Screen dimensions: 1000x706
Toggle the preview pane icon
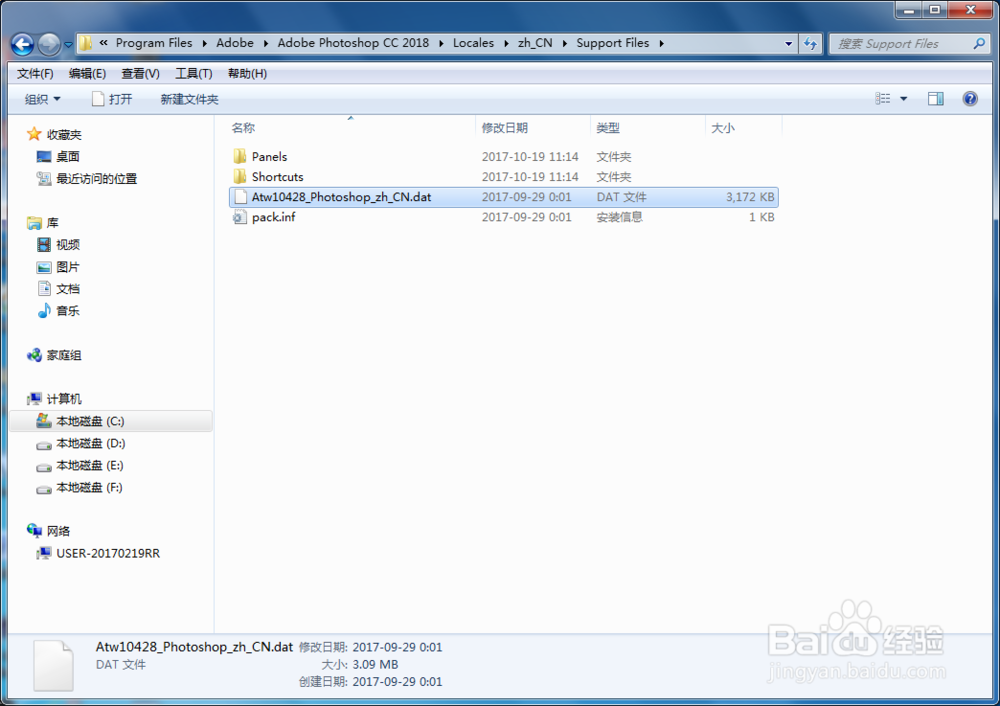[936, 98]
